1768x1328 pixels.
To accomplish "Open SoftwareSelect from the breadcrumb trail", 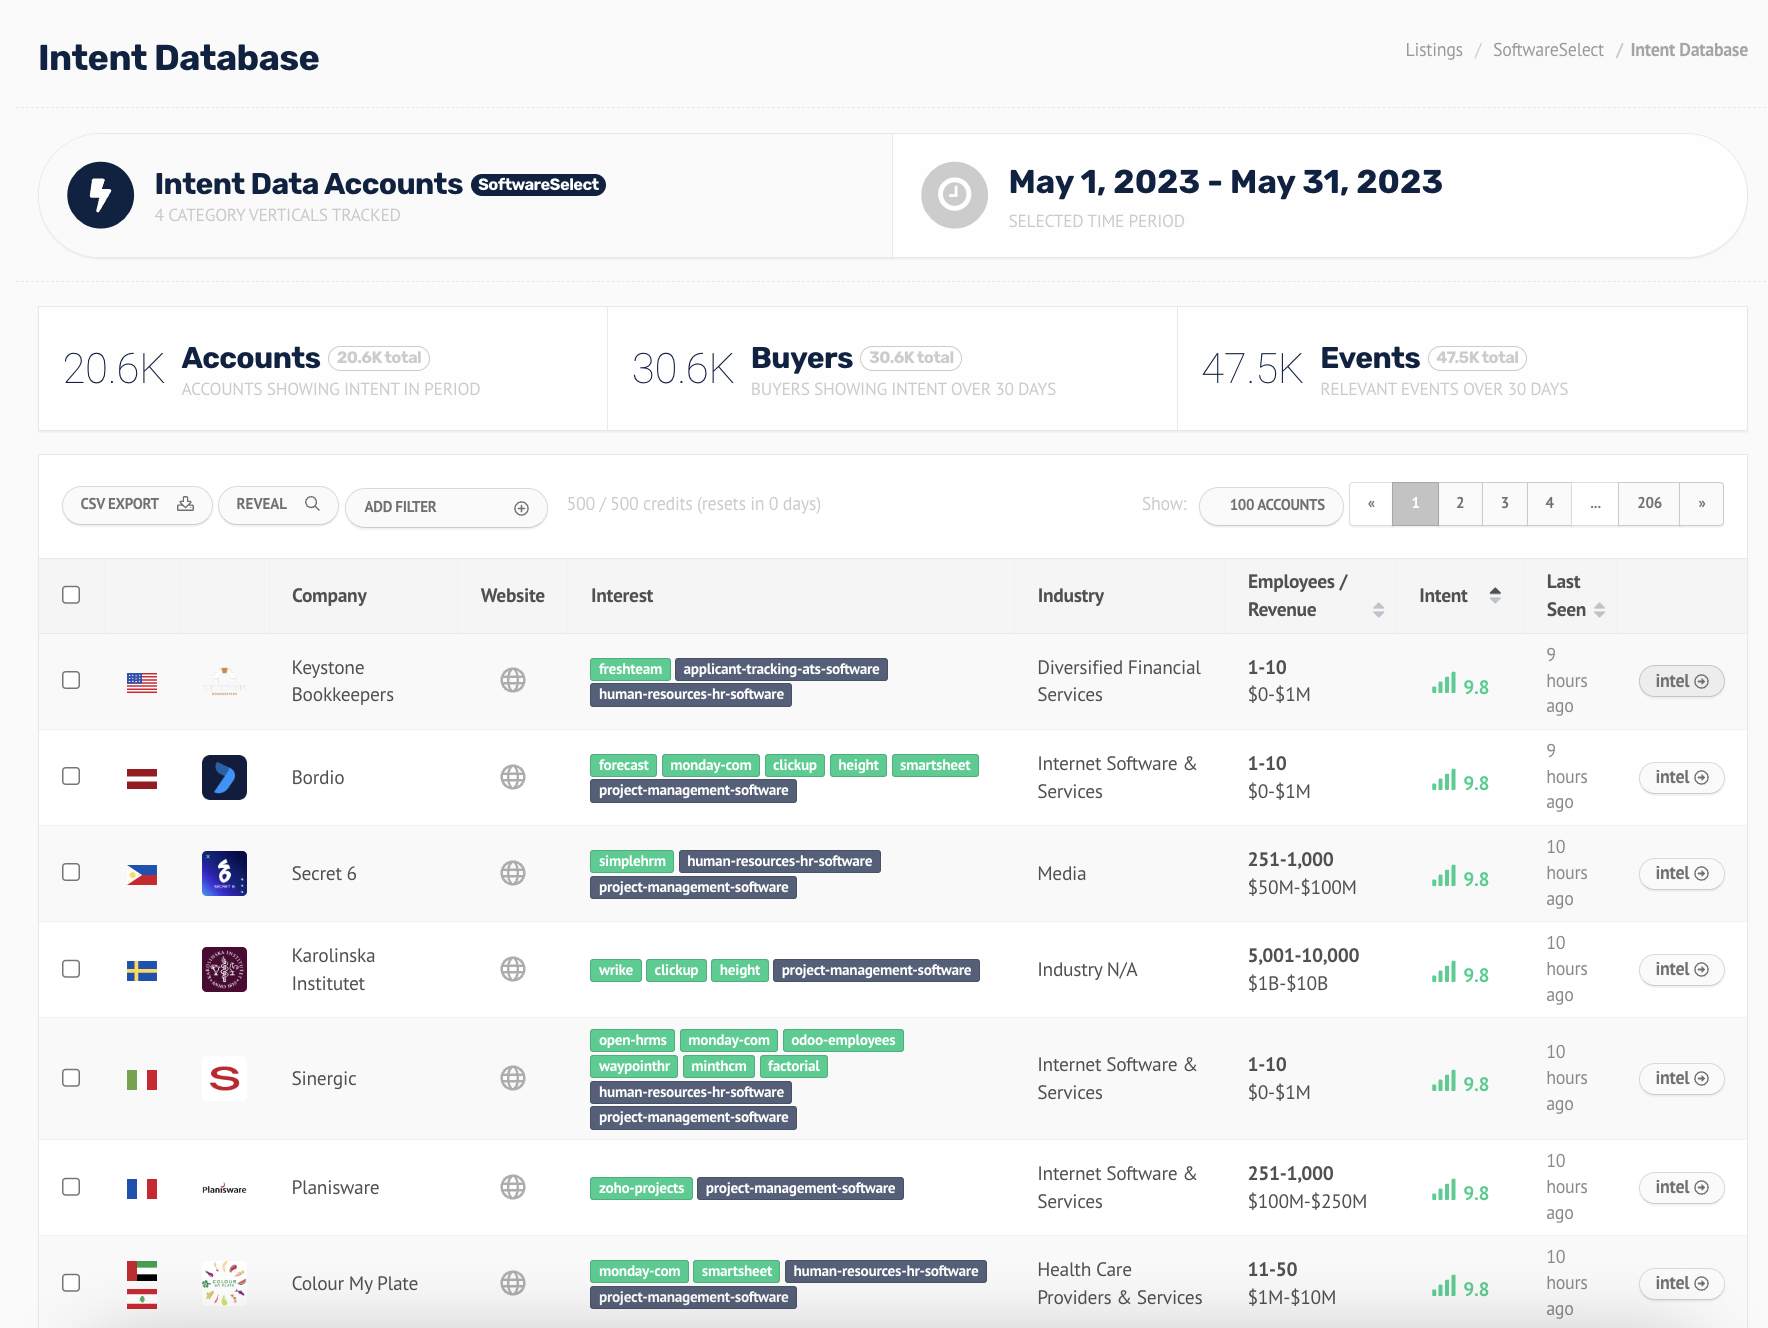I will 1548,49.
